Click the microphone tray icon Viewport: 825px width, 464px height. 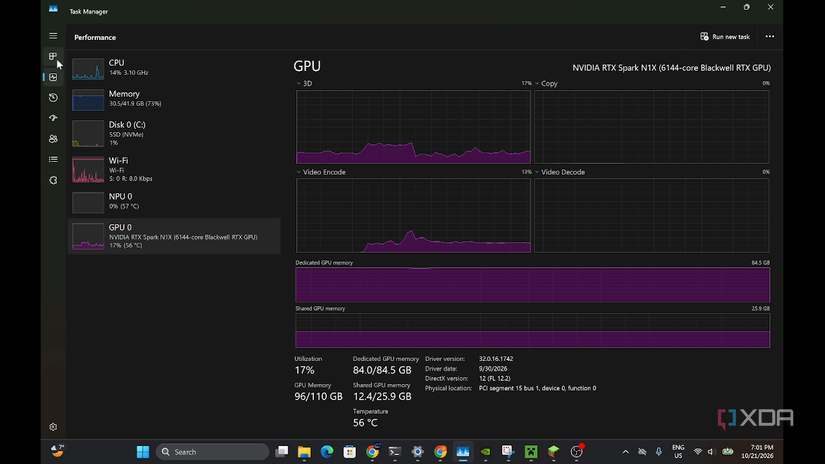pyautogui.click(x=659, y=452)
